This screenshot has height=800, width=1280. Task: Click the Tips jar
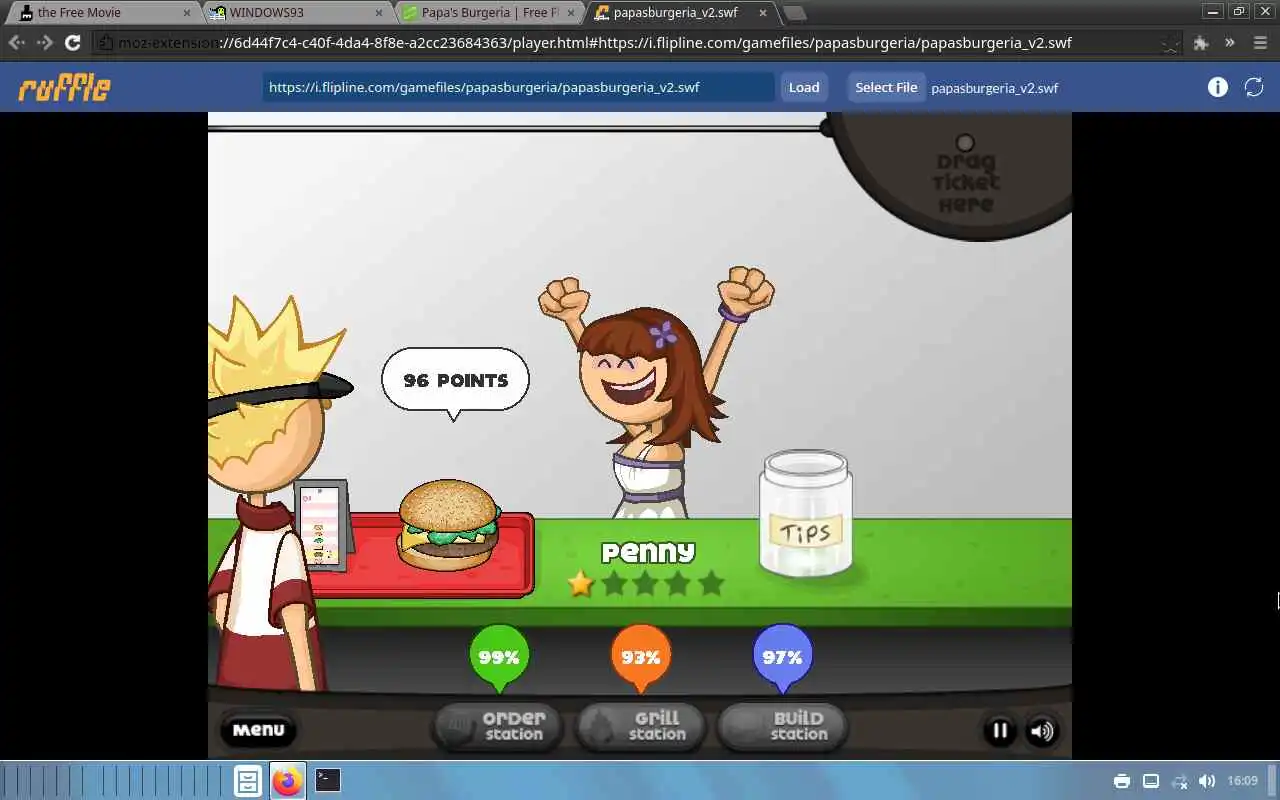[x=806, y=514]
